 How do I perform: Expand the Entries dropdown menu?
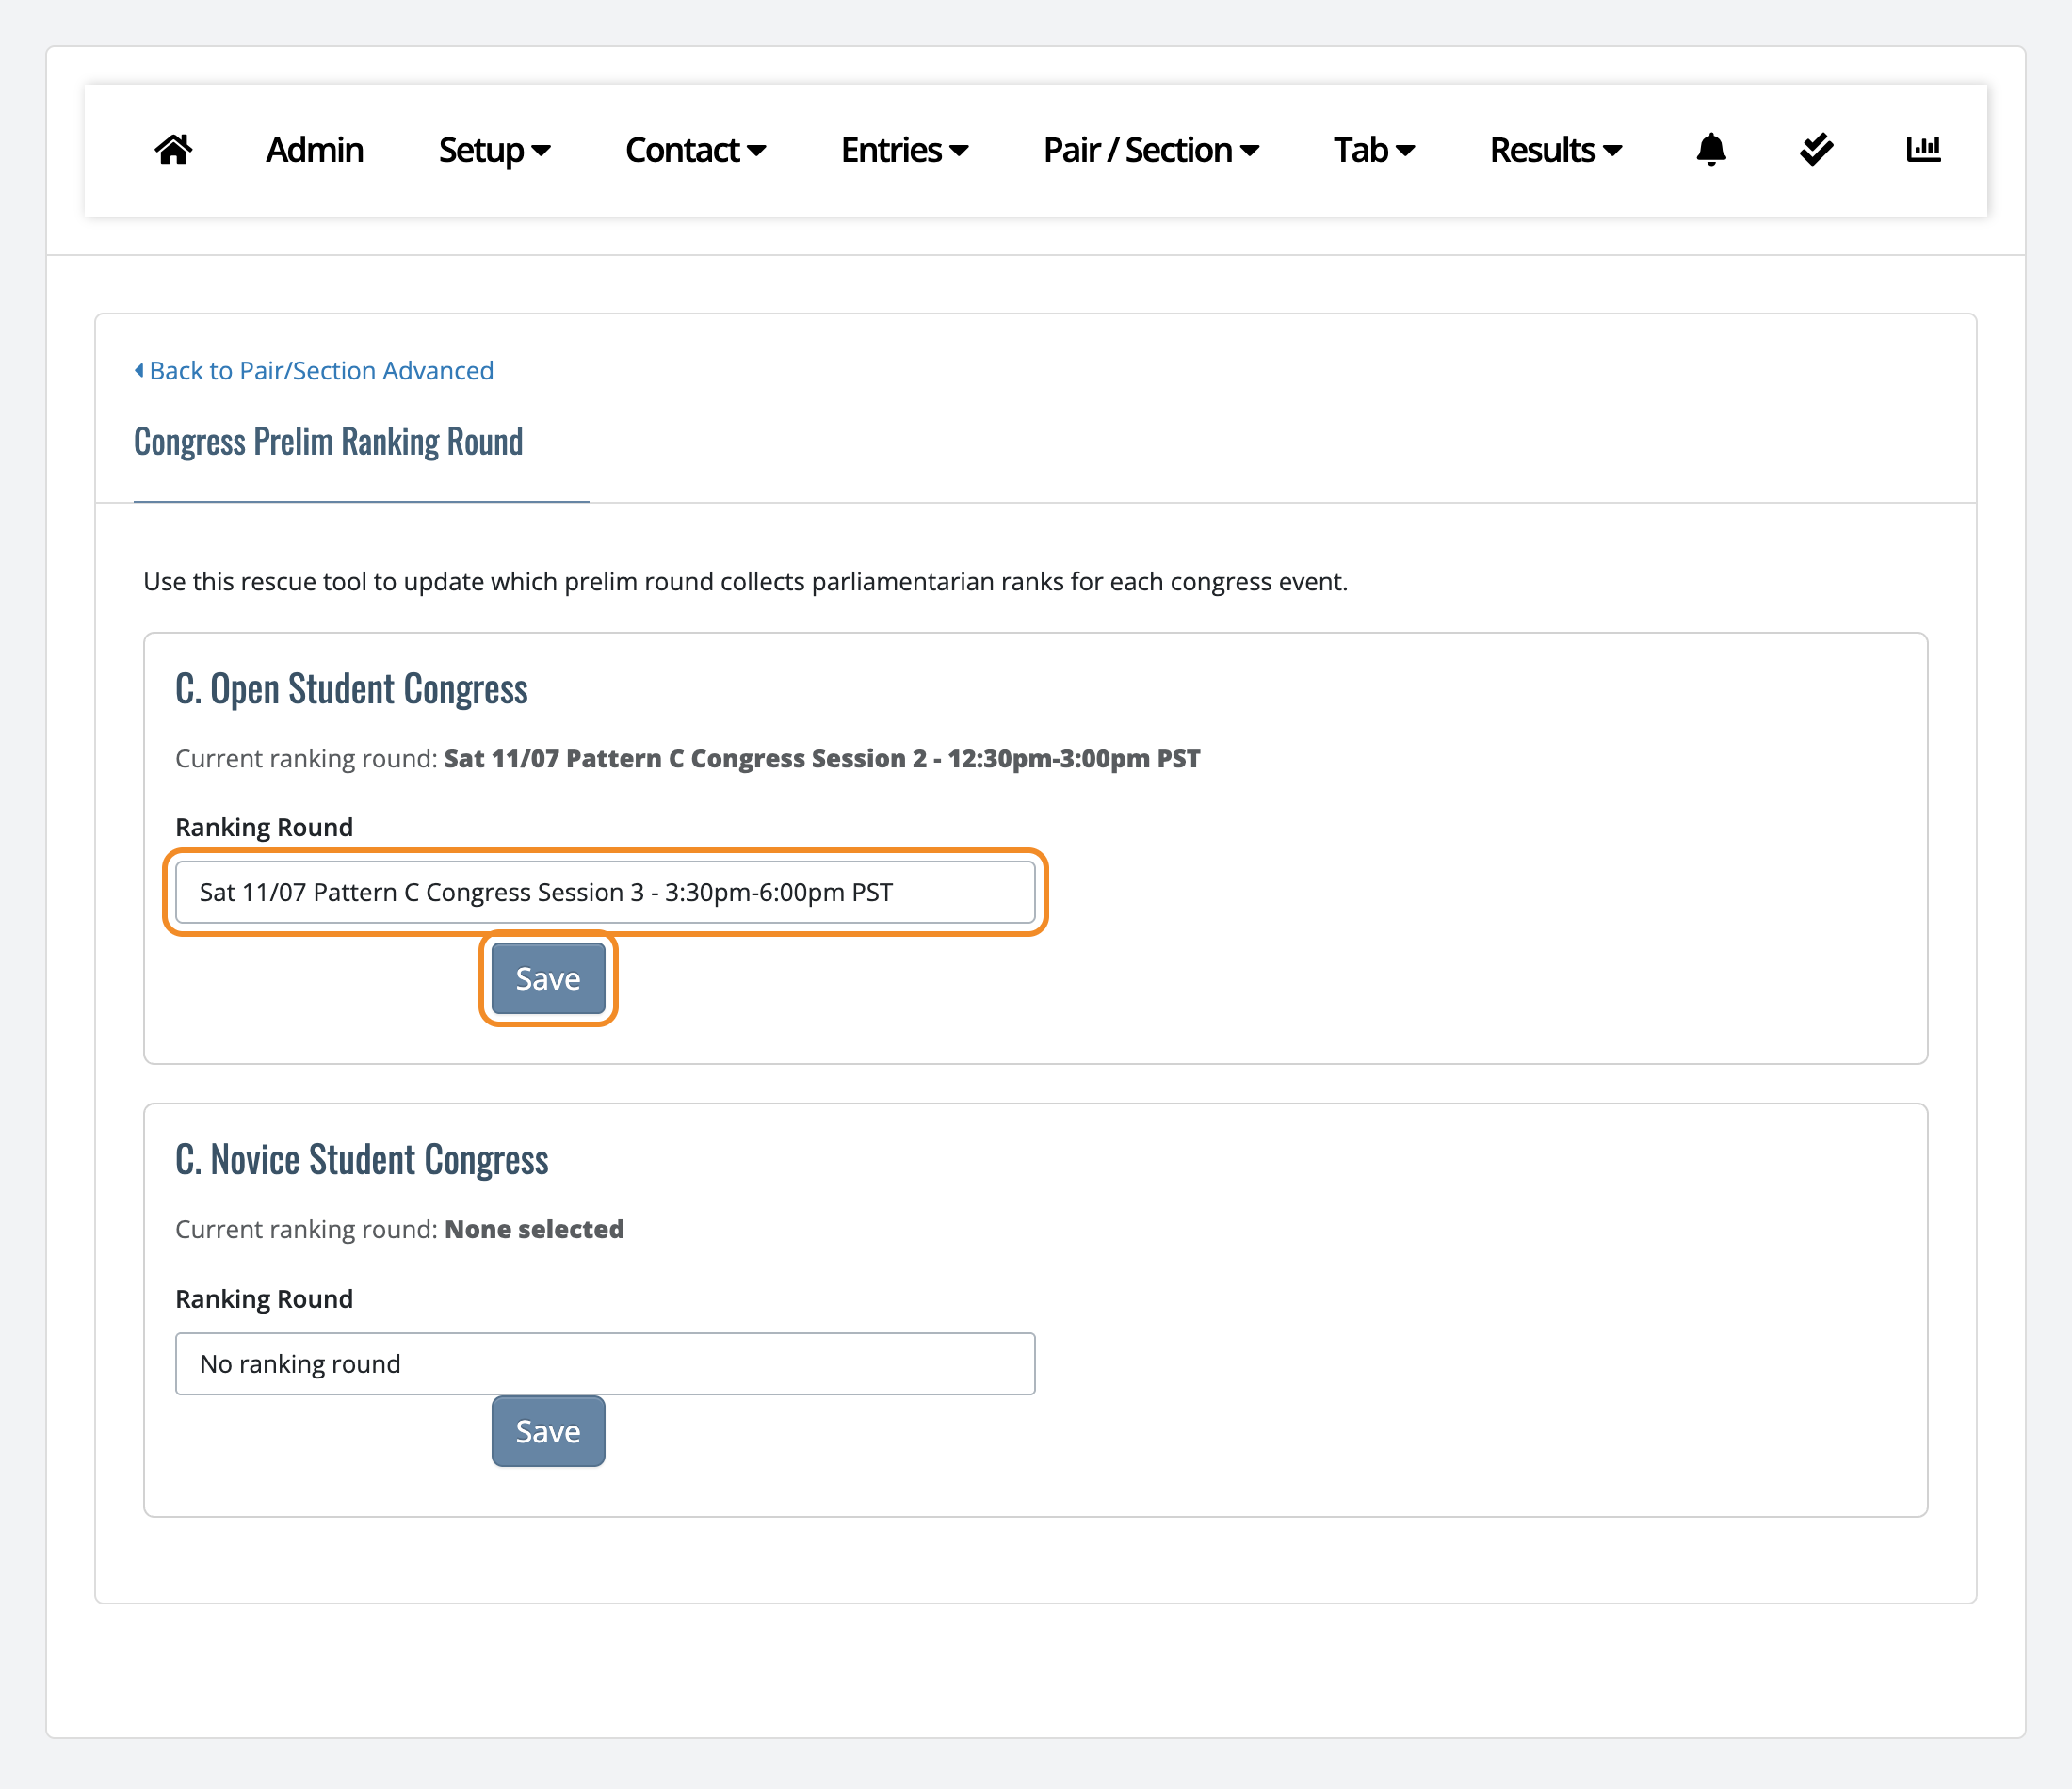coord(904,150)
